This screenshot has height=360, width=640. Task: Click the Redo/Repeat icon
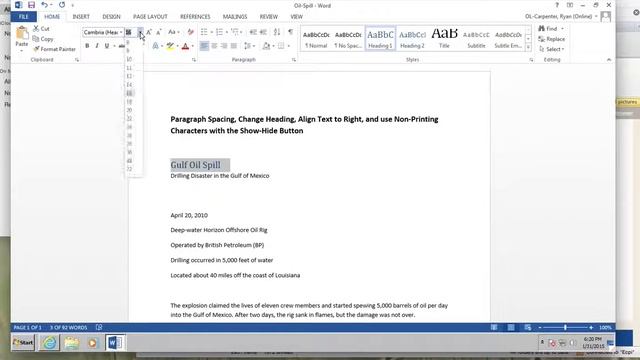(x=62, y=5)
